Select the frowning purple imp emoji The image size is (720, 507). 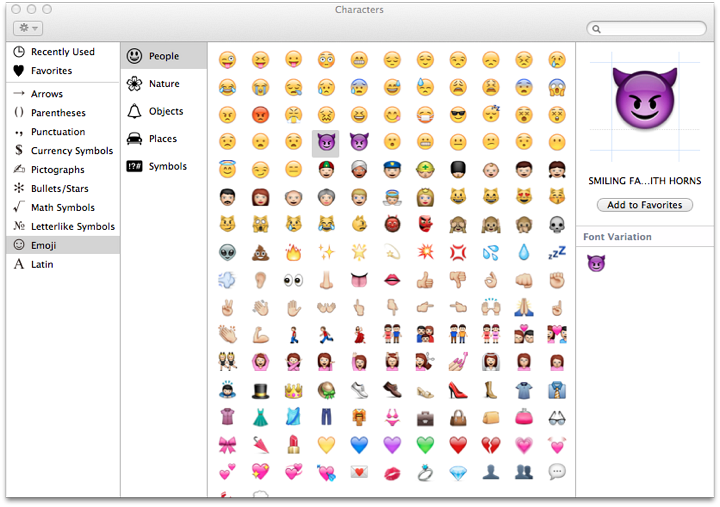[359, 142]
